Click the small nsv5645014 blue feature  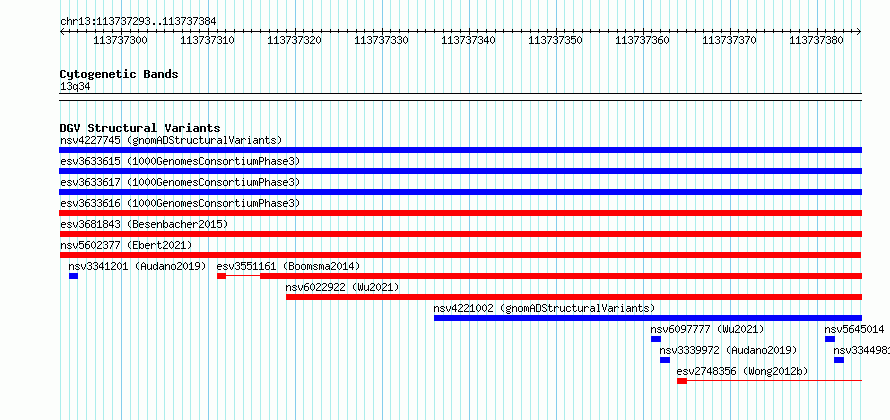point(830,339)
